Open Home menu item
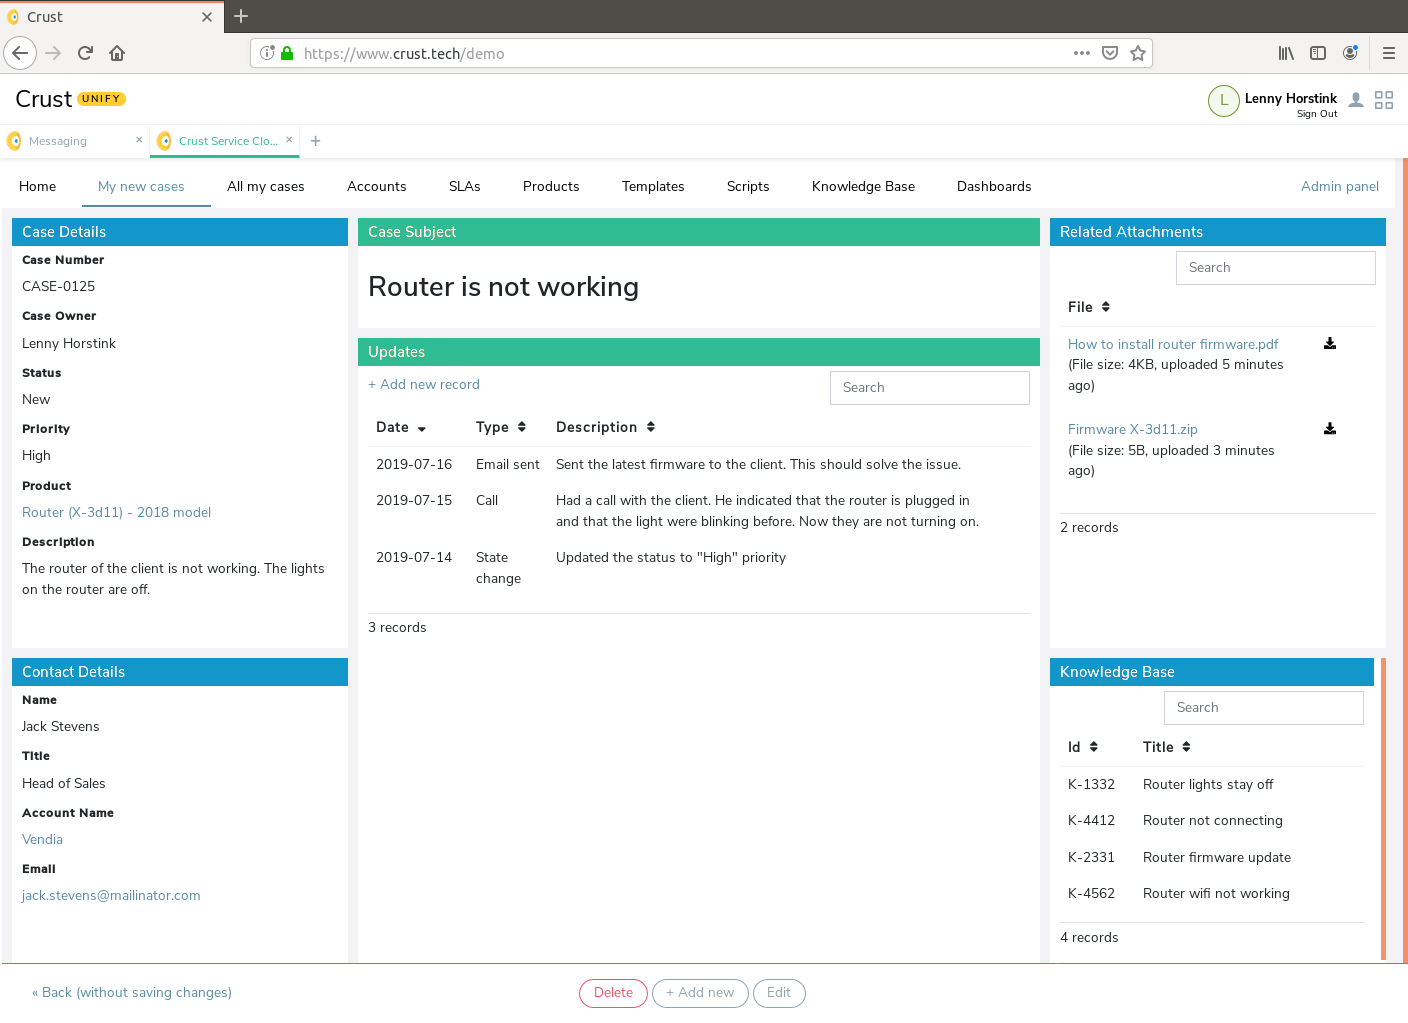This screenshot has width=1408, height=1023. 37,186
